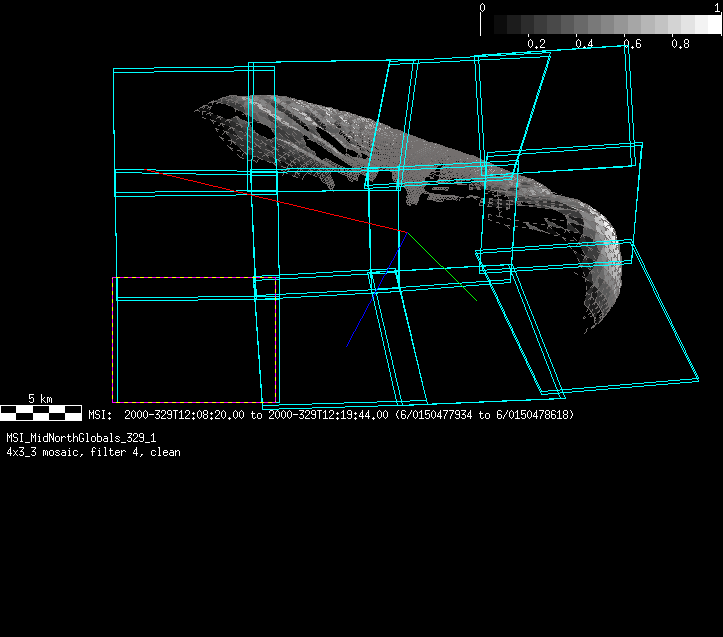This screenshot has width=723, height=637.
Task: Select the magenta dashed footprint frame
Action: 113,340
